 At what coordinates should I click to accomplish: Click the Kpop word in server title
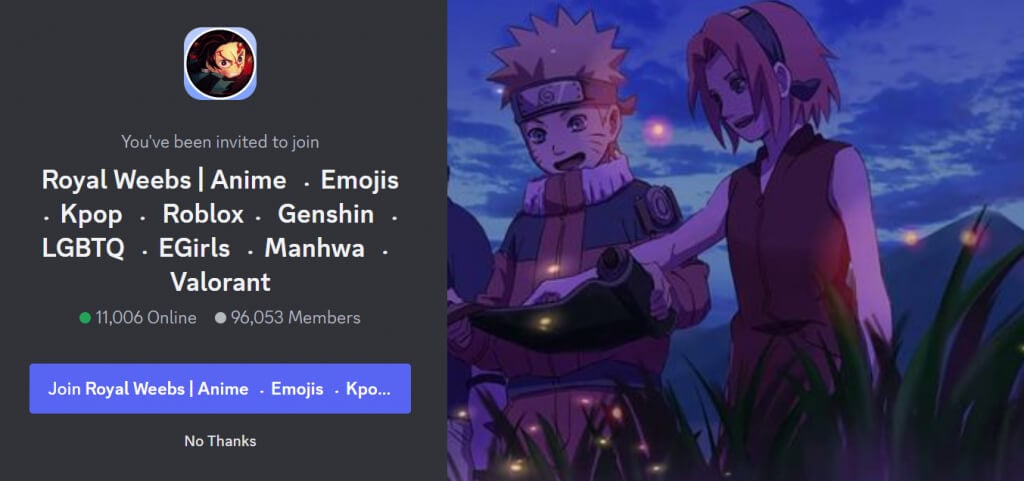91,214
